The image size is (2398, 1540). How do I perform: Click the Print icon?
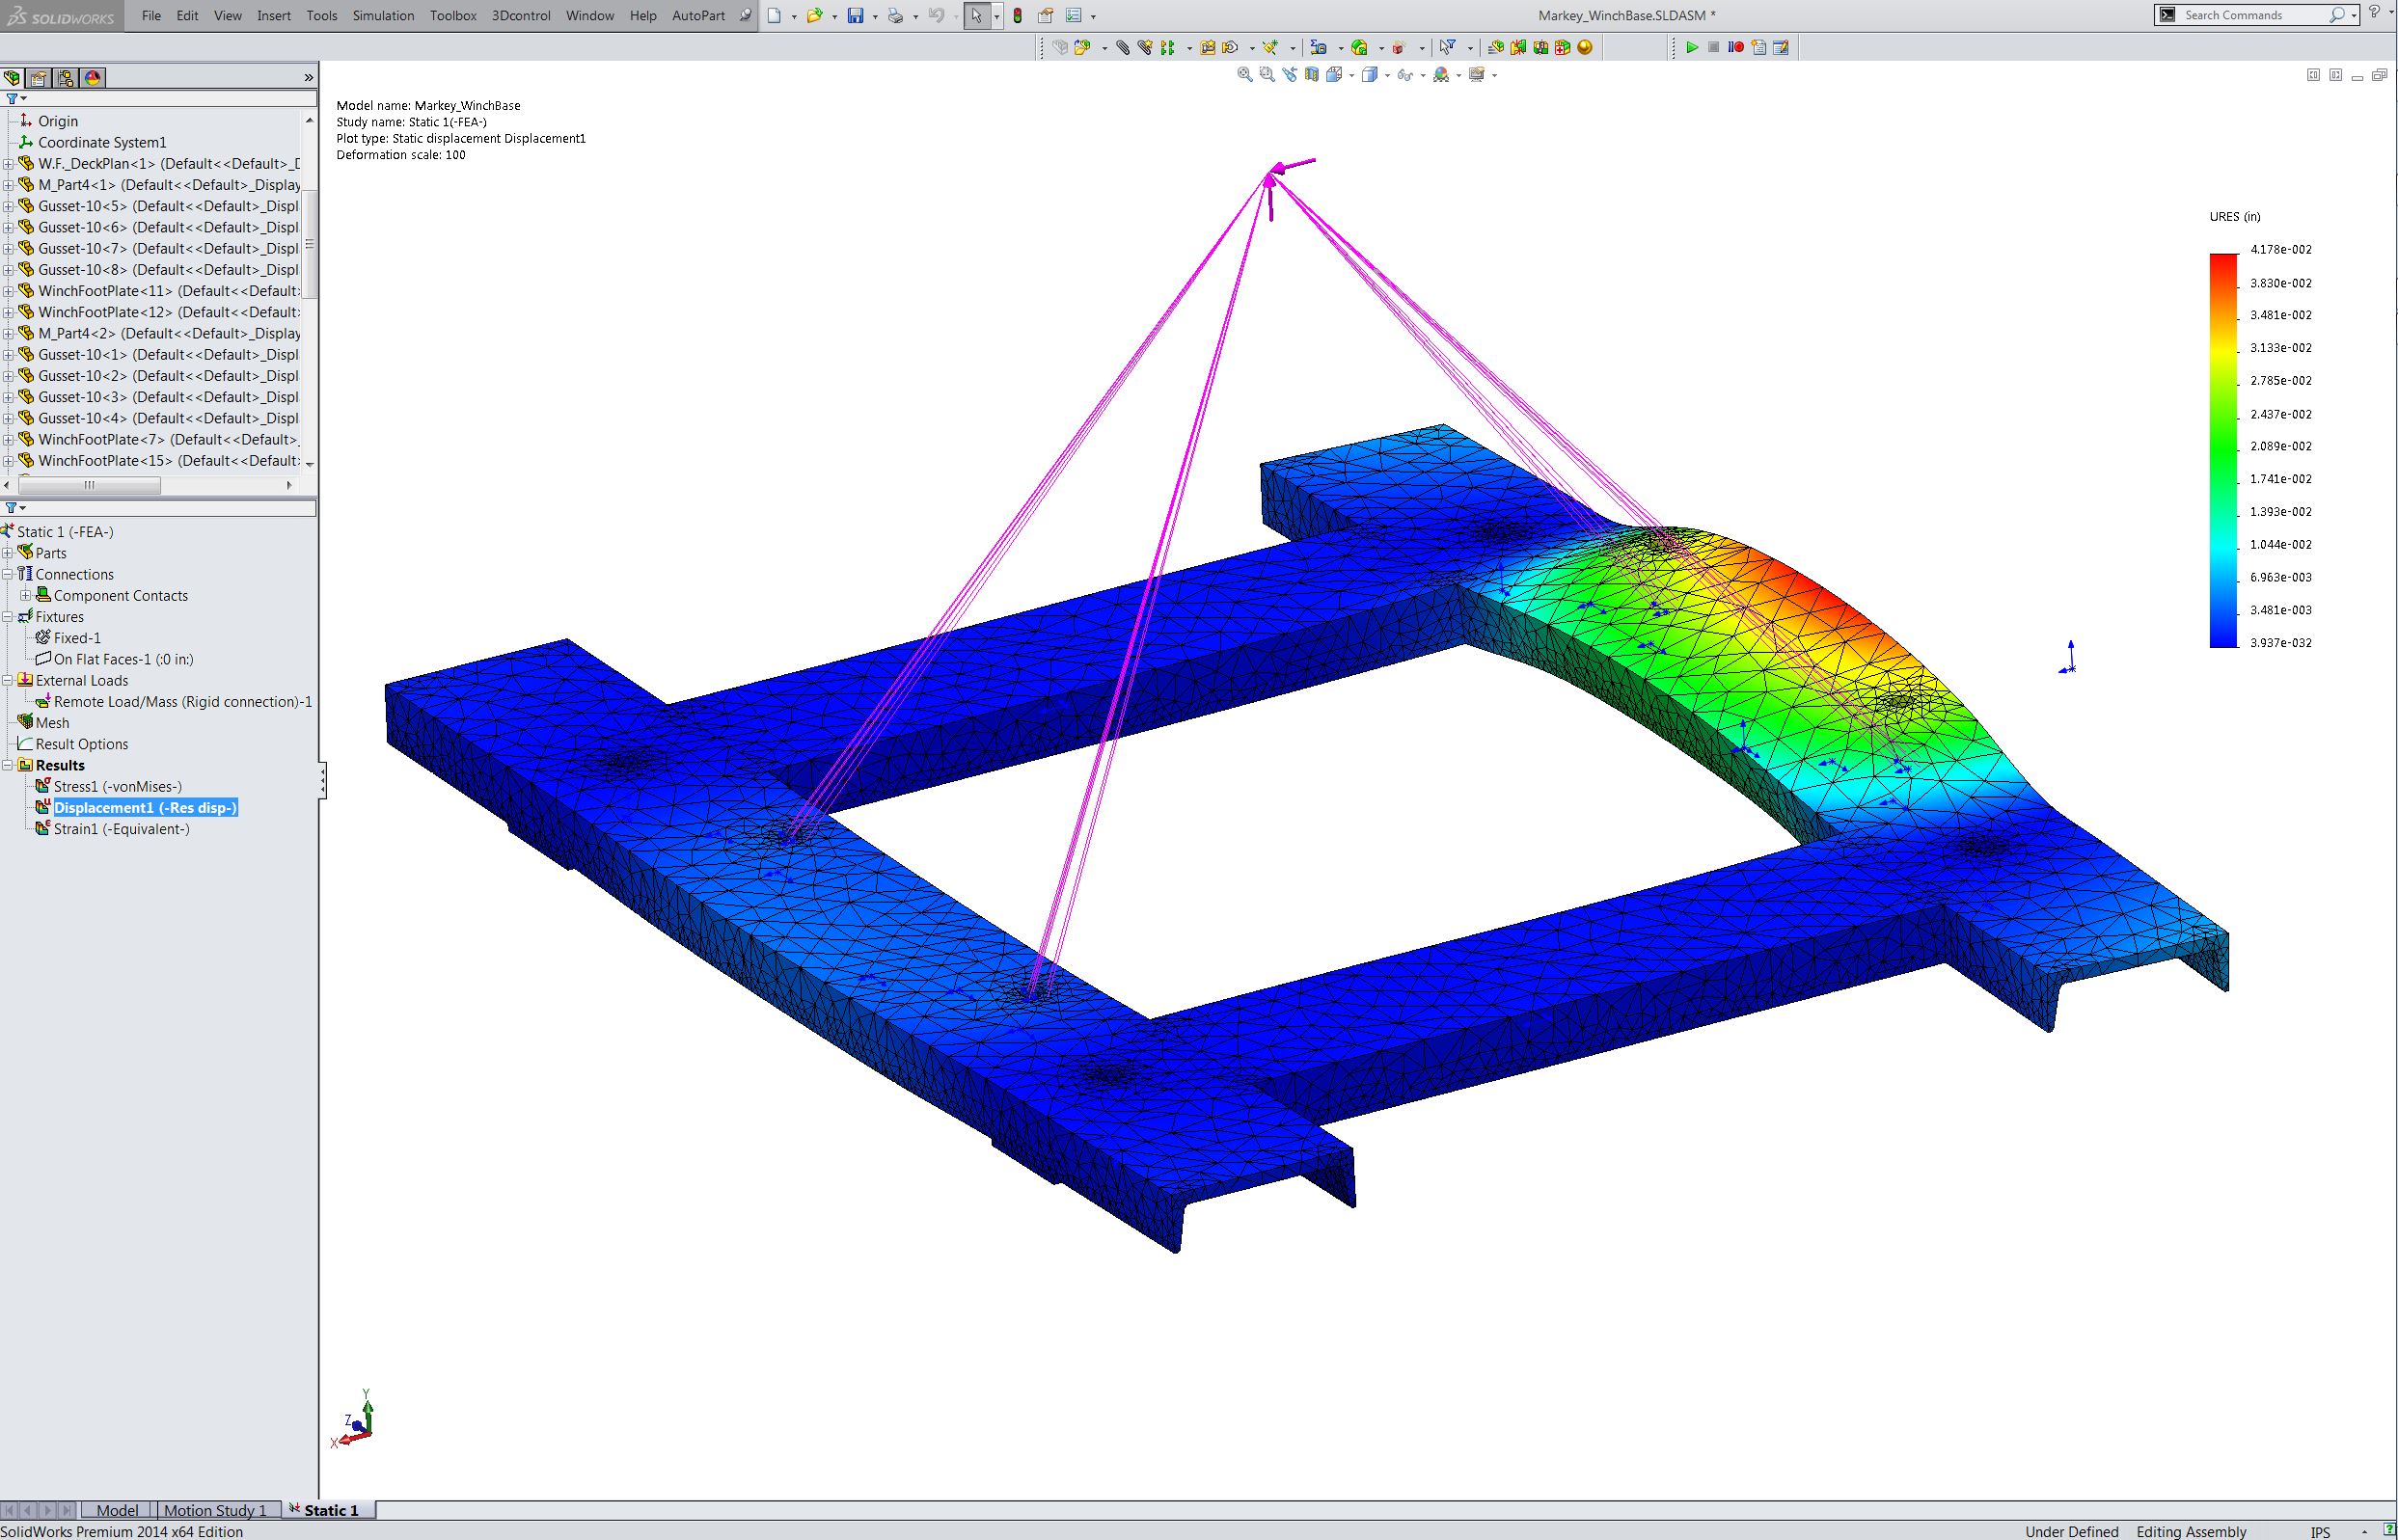click(x=896, y=16)
